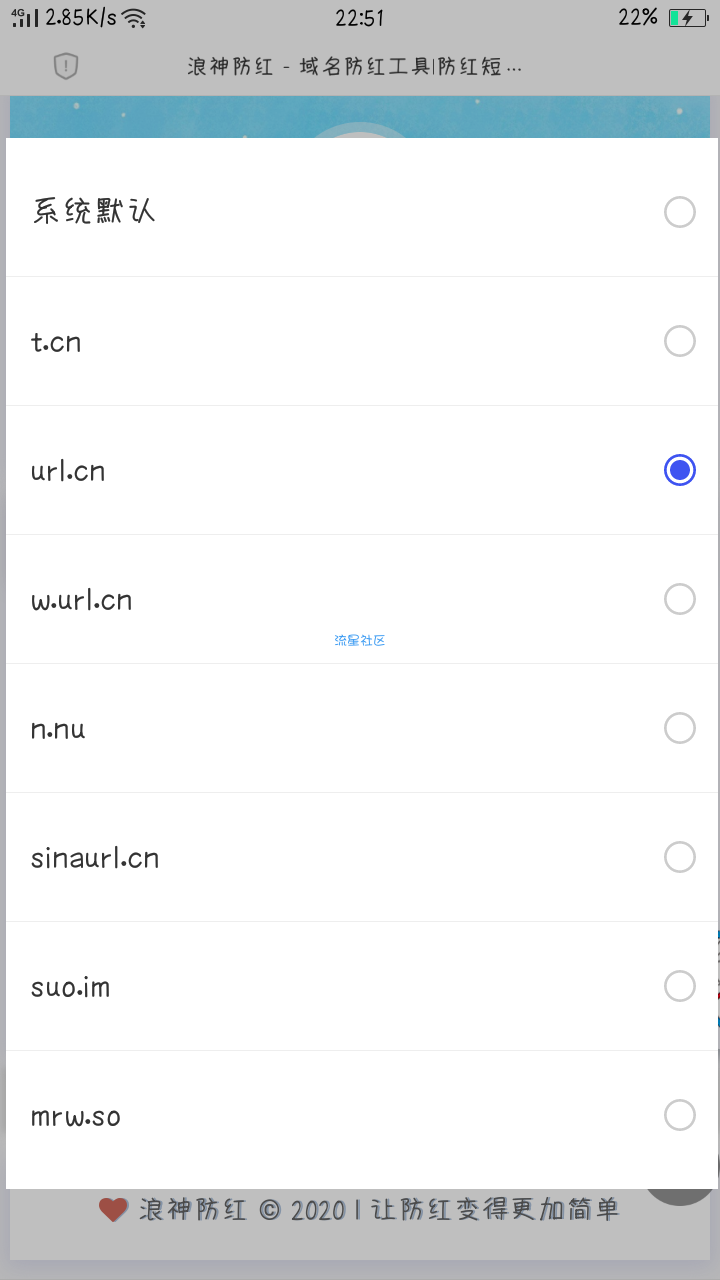The width and height of the screenshot is (720, 1280).
Task: Tap the clock showing 22:51
Action: pyautogui.click(x=360, y=18)
